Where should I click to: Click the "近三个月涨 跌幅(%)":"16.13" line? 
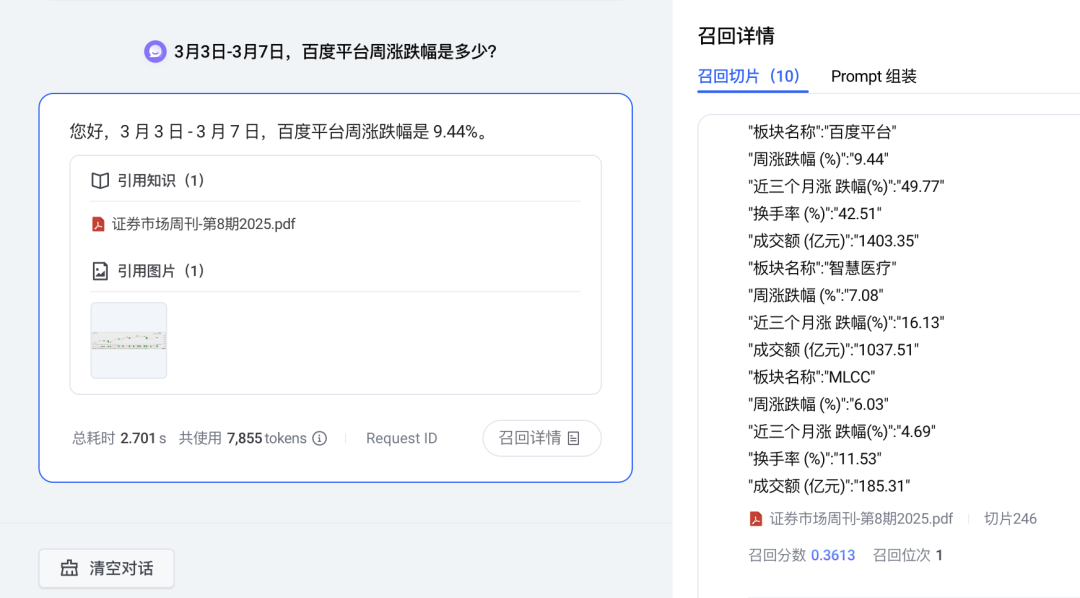pos(846,322)
